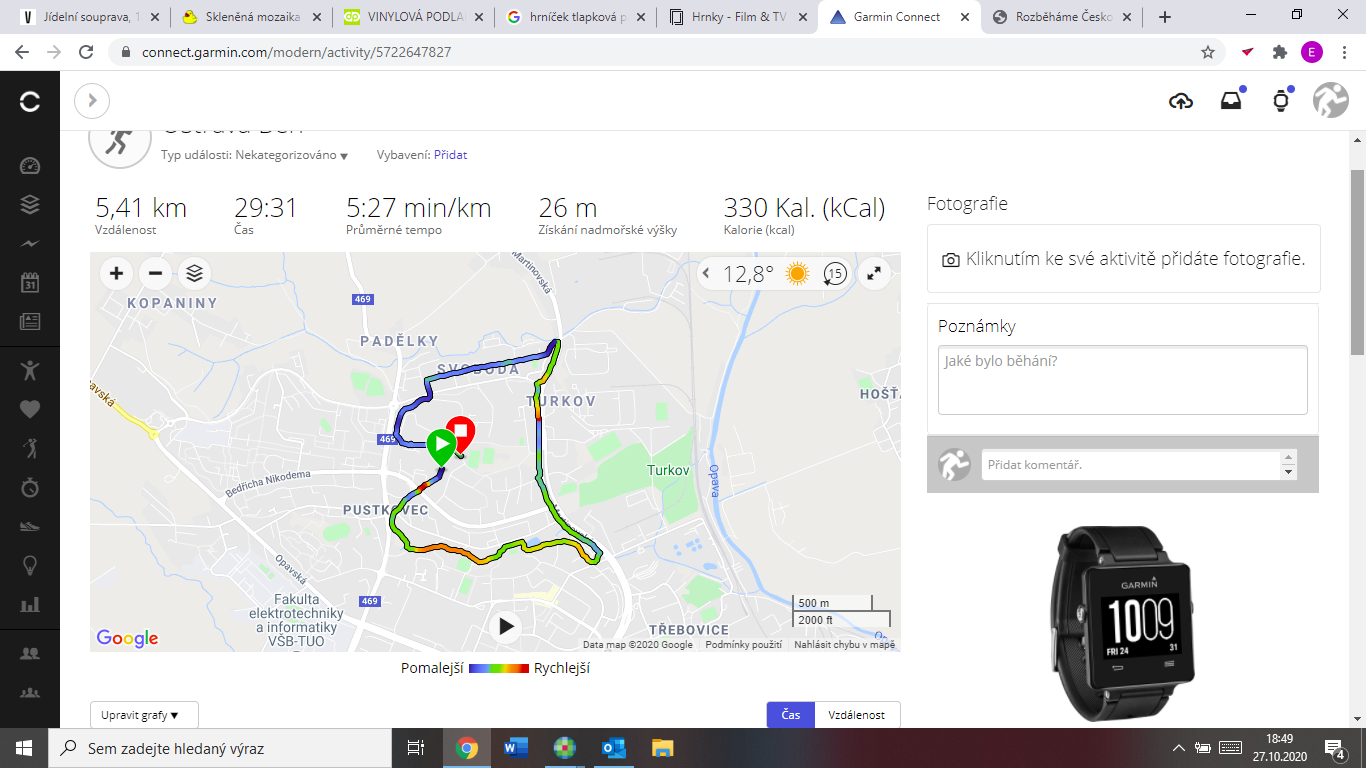Zoom in the map with plus button
The width and height of the screenshot is (1366, 768).
(x=117, y=273)
